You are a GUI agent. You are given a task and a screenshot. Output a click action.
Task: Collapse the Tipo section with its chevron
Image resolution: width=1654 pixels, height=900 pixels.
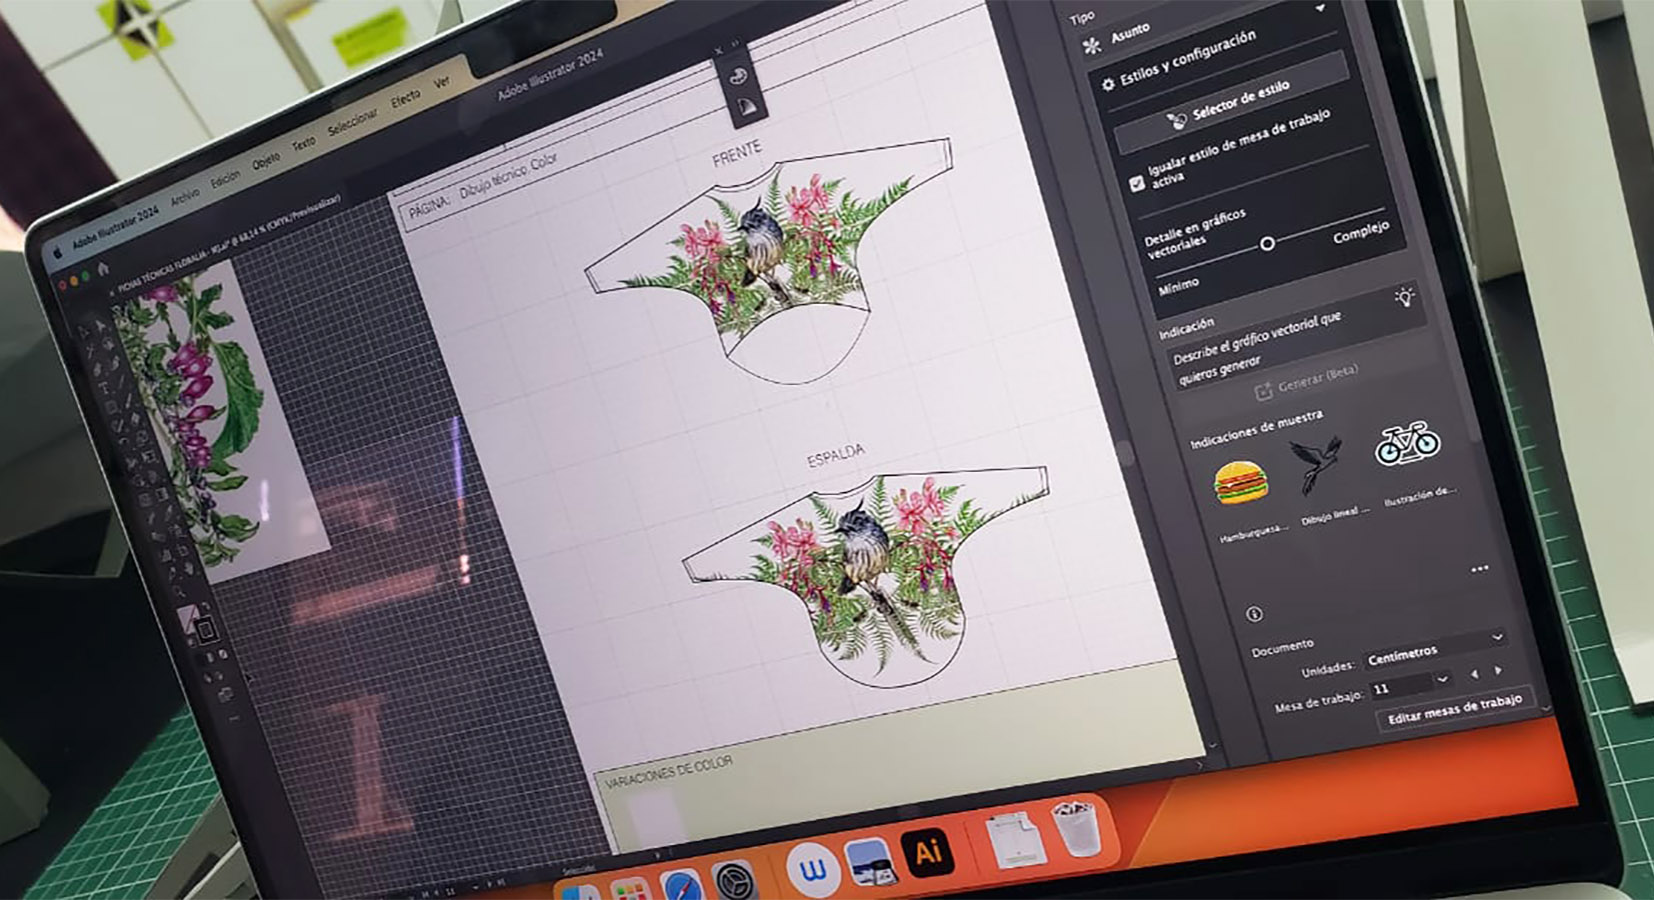tap(1319, 9)
